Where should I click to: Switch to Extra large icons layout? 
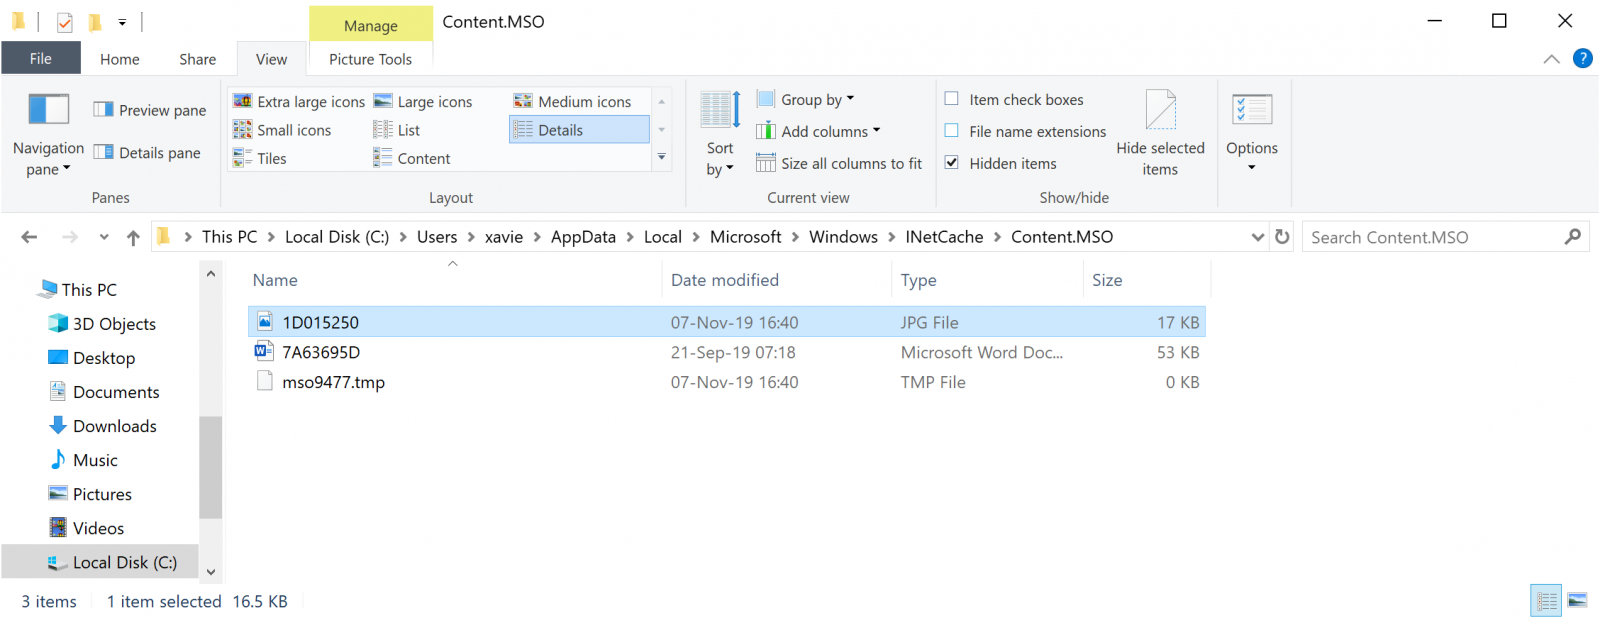pos(299,102)
